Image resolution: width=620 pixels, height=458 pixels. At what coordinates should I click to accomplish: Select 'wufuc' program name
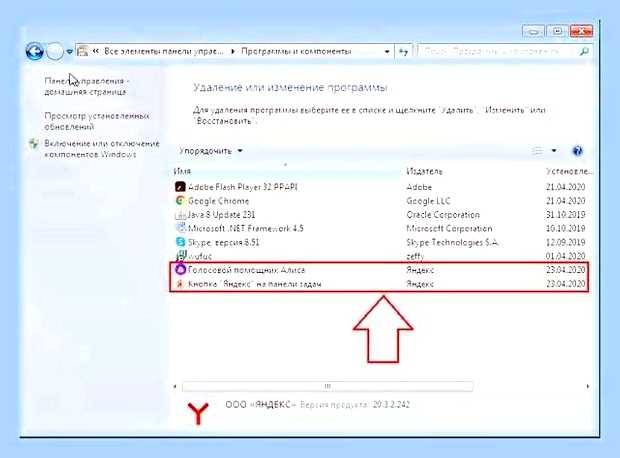200,256
